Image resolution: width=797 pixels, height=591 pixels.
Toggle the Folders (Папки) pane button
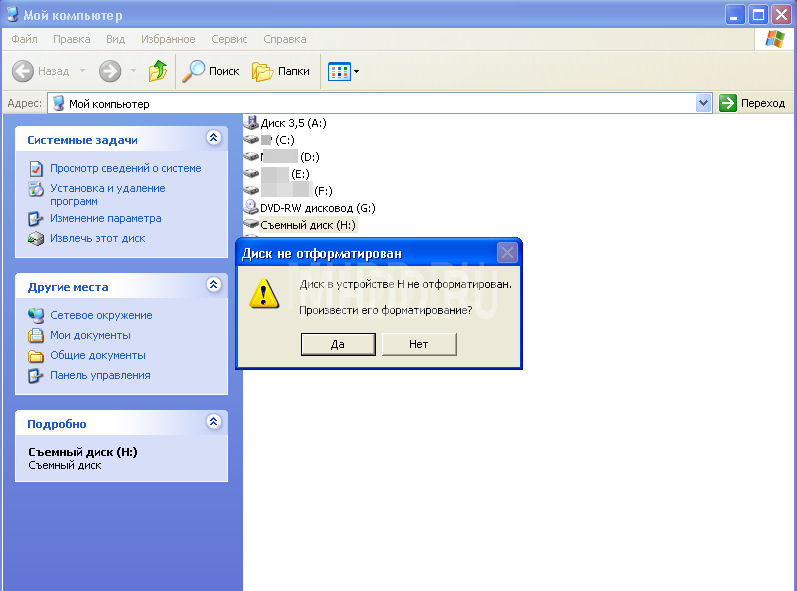pyautogui.click(x=281, y=71)
